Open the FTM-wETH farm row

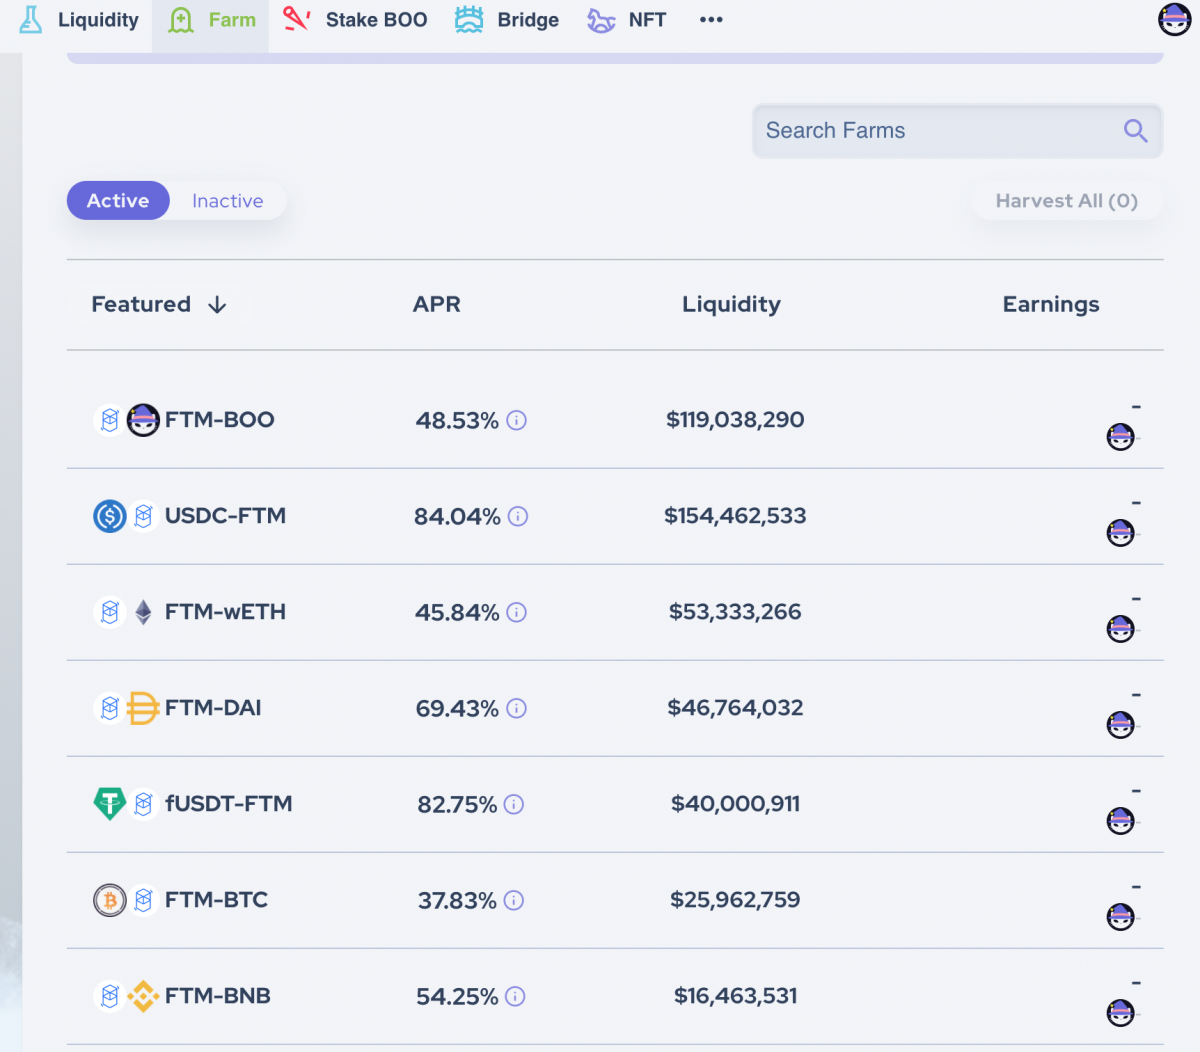(615, 612)
